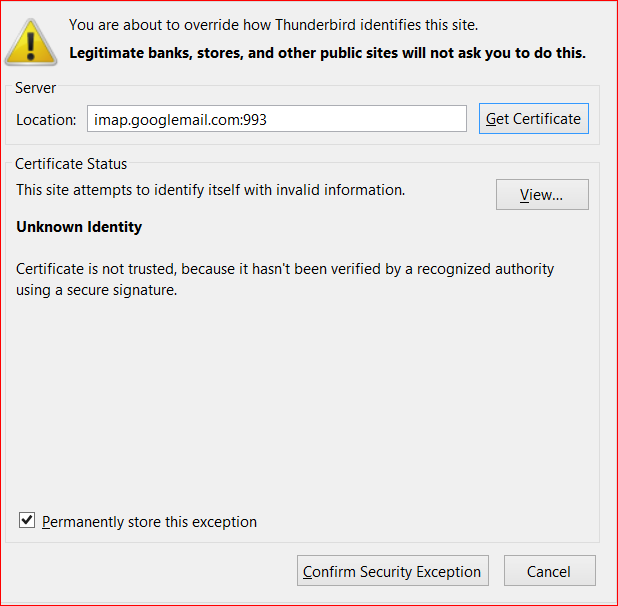Focus the server Location input field
Screen dimensions: 618x606
(x=276, y=119)
